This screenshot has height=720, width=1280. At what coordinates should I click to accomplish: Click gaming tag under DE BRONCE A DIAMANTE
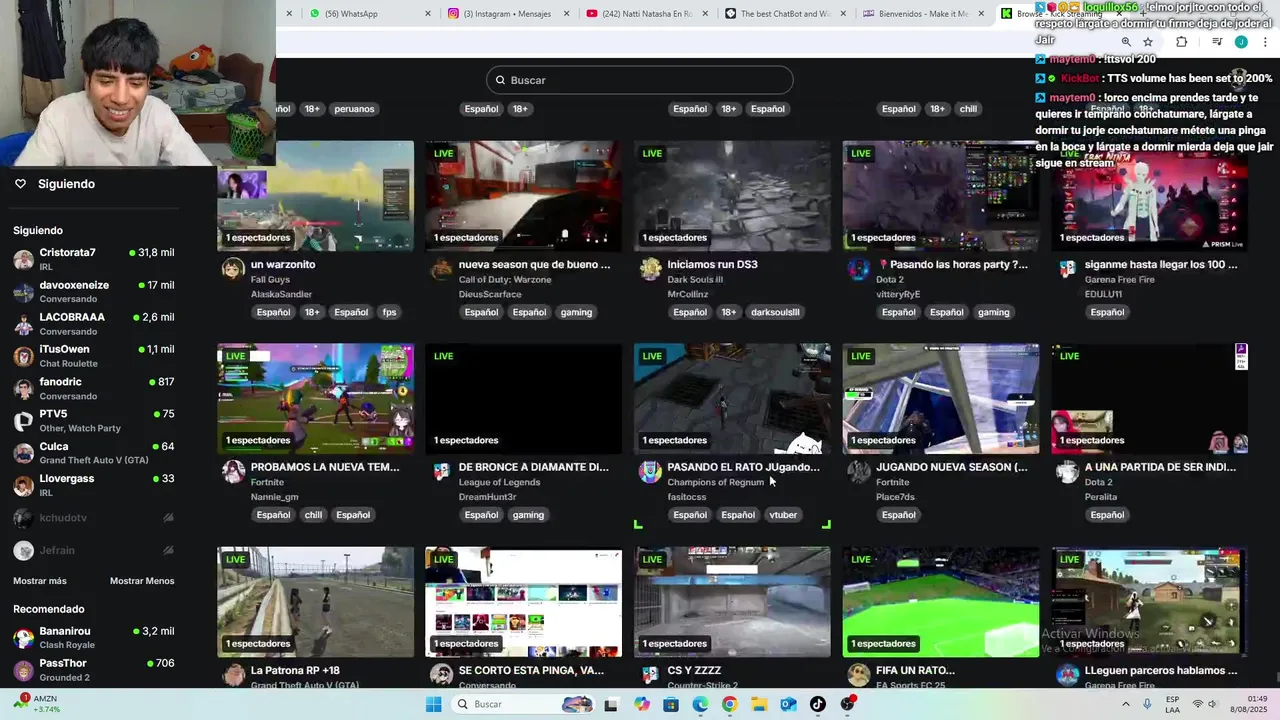[x=528, y=515]
